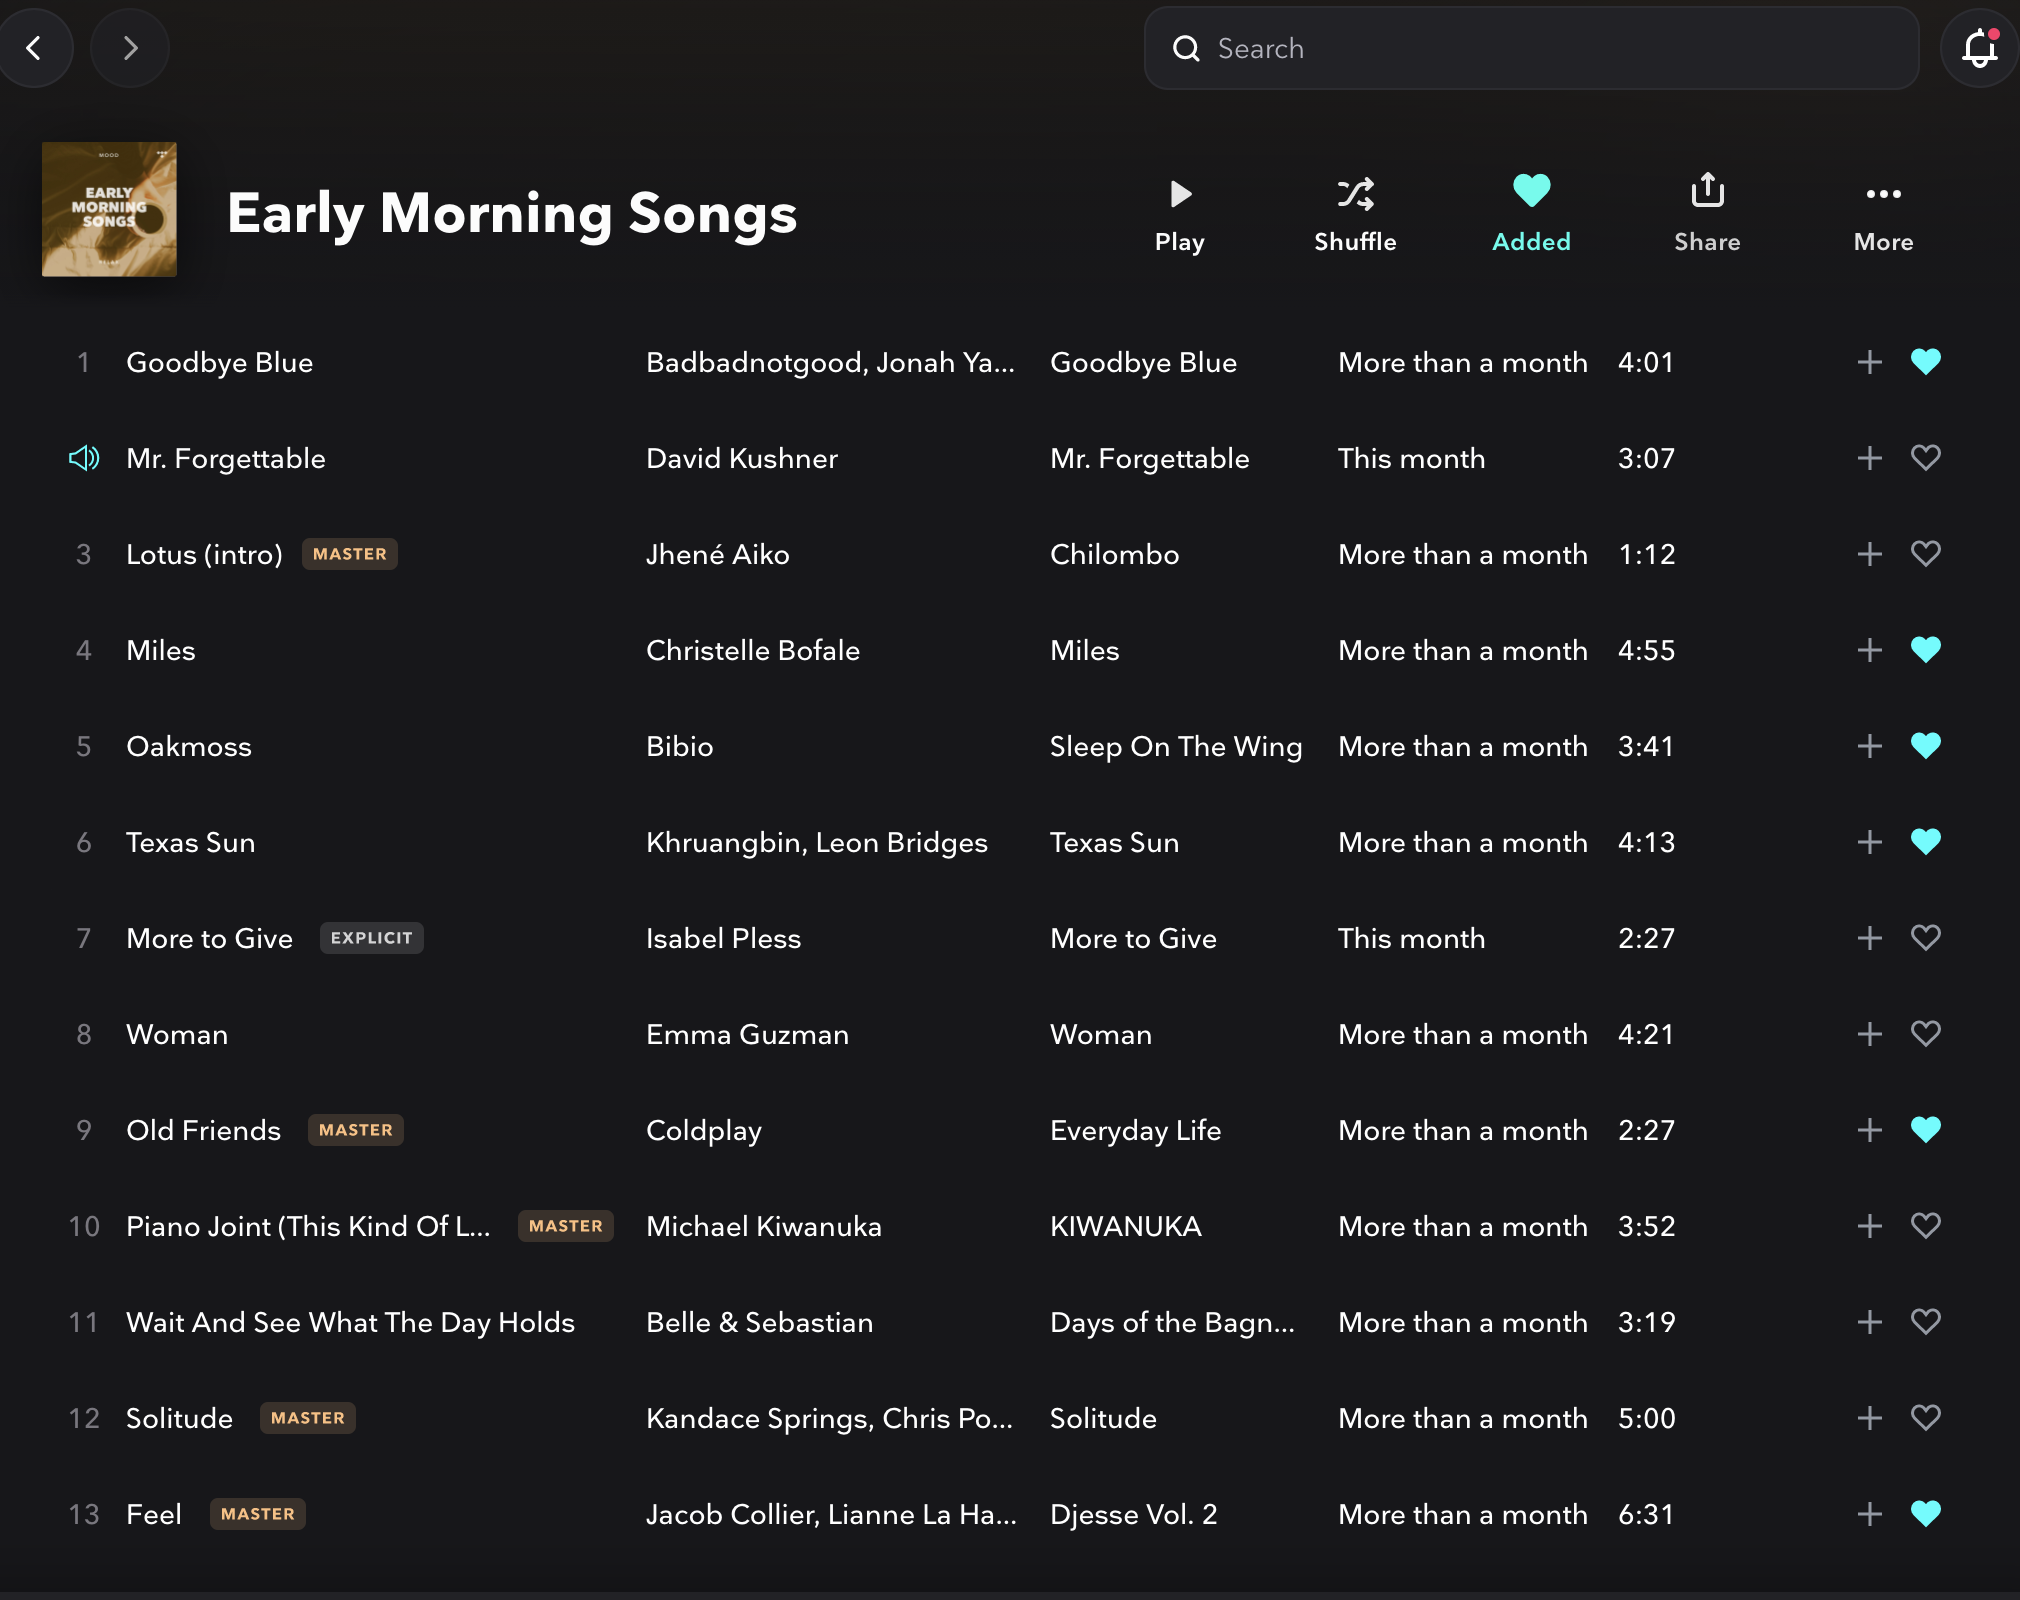Viewport: 2020px width, 1600px height.
Task: Click the EXPLICIT badge on More to Give
Action: tap(372, 938)
